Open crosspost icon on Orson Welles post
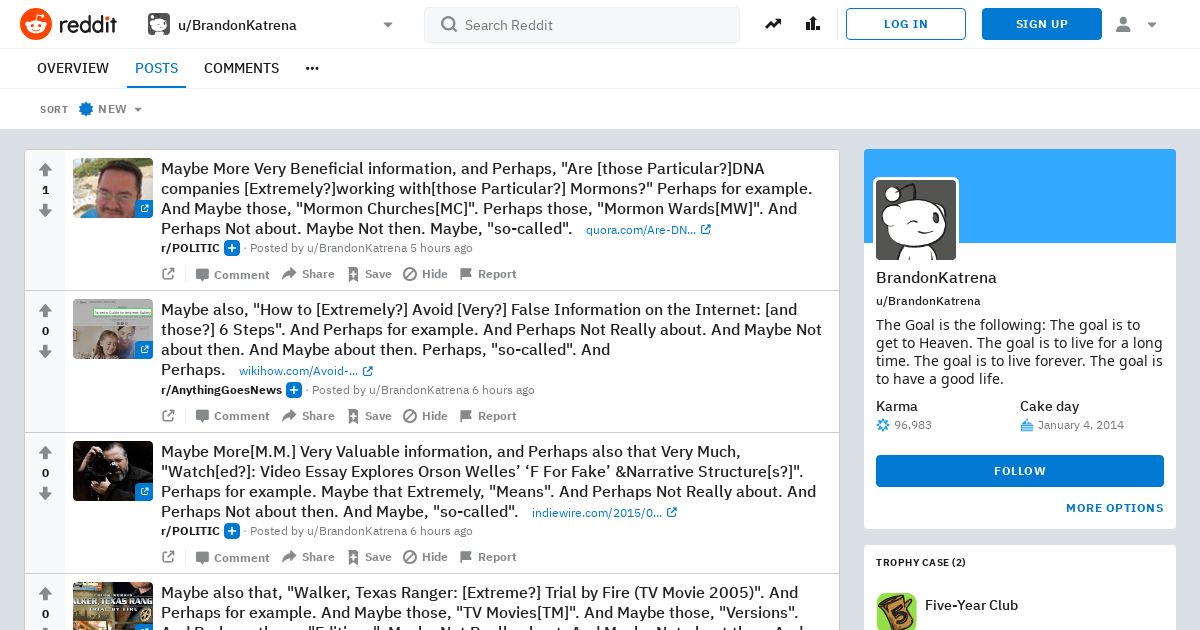Screen dimensions: 1200x630 [x=168, y=557]
